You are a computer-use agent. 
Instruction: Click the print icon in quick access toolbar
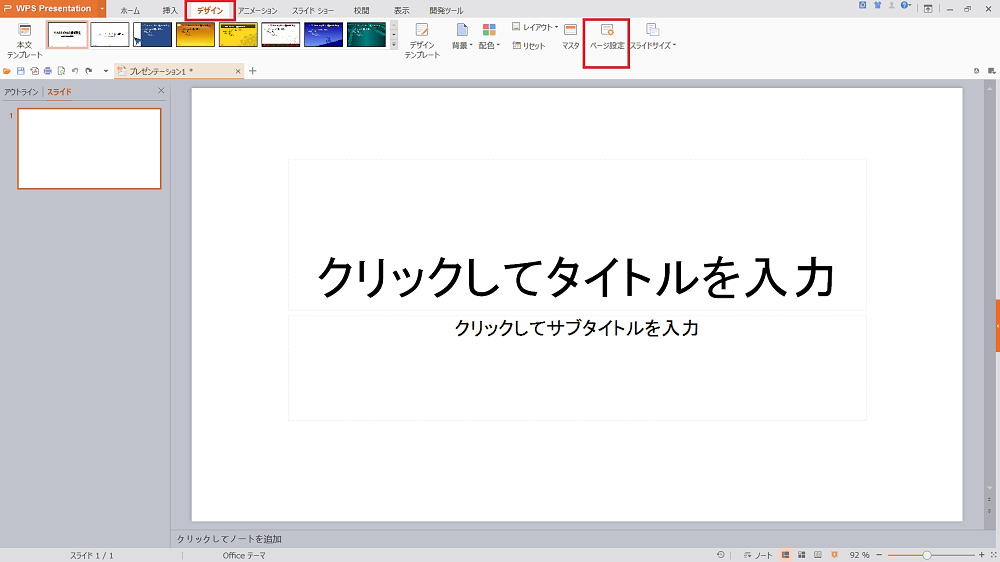[x=48, y=71]
